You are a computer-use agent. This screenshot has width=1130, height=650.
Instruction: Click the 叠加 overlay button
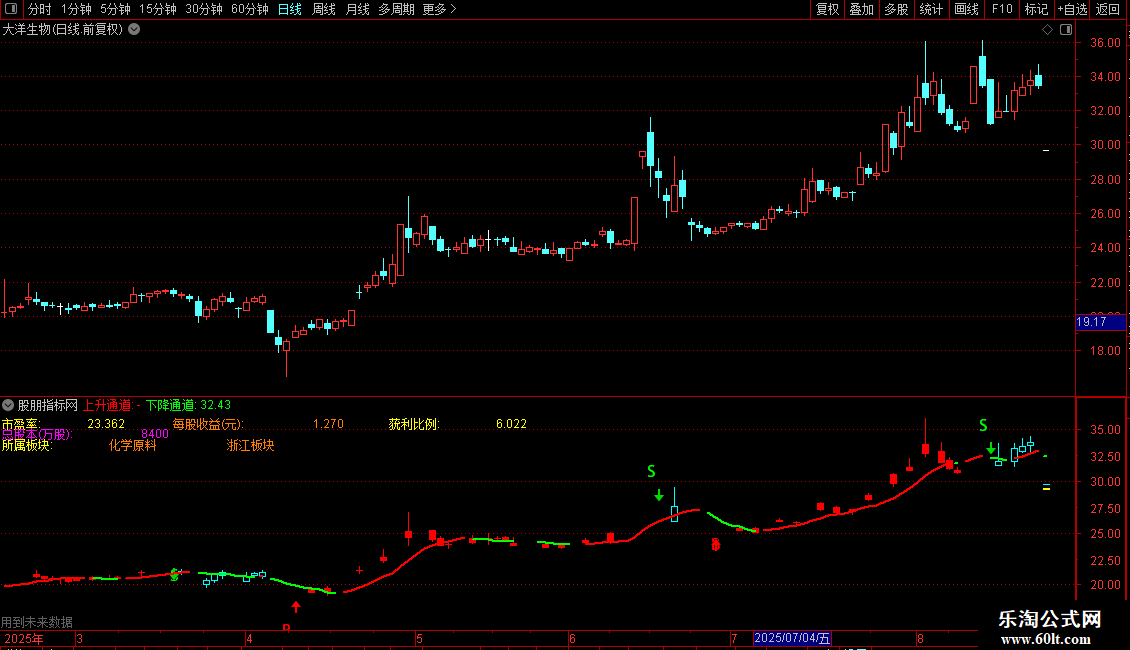tap(862, 9)
